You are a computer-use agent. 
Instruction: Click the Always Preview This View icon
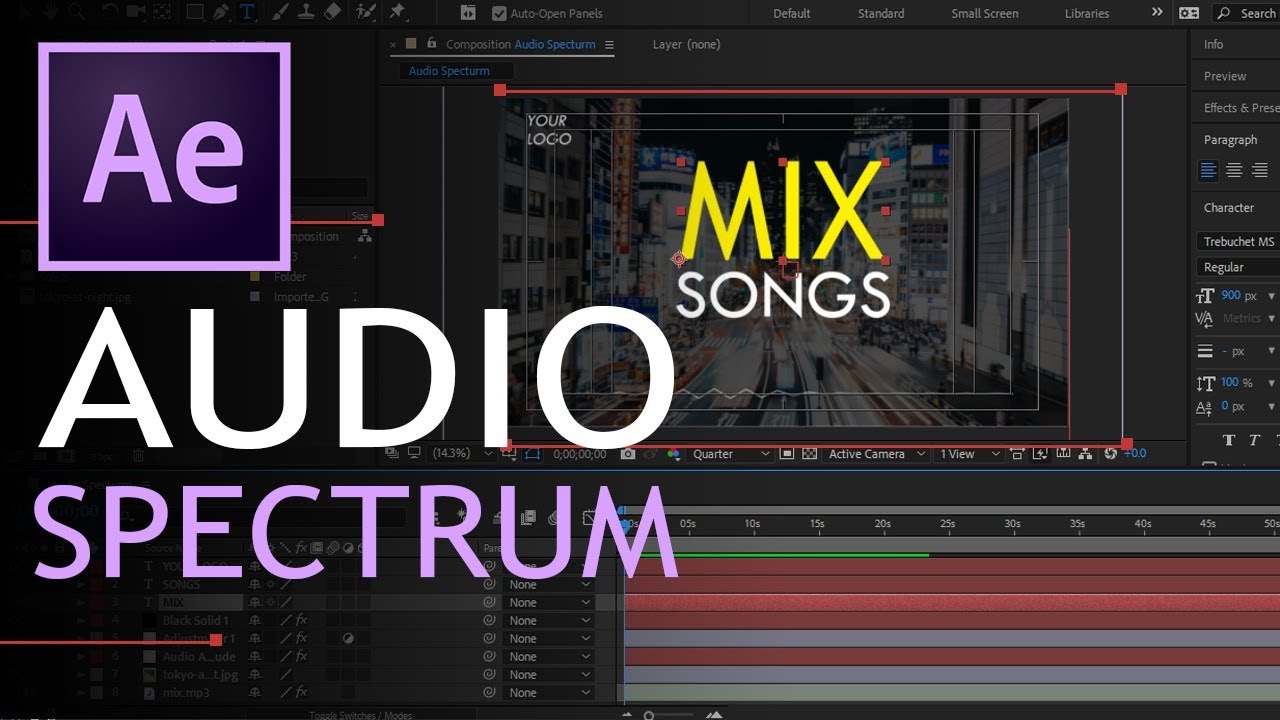coord(391,453)
